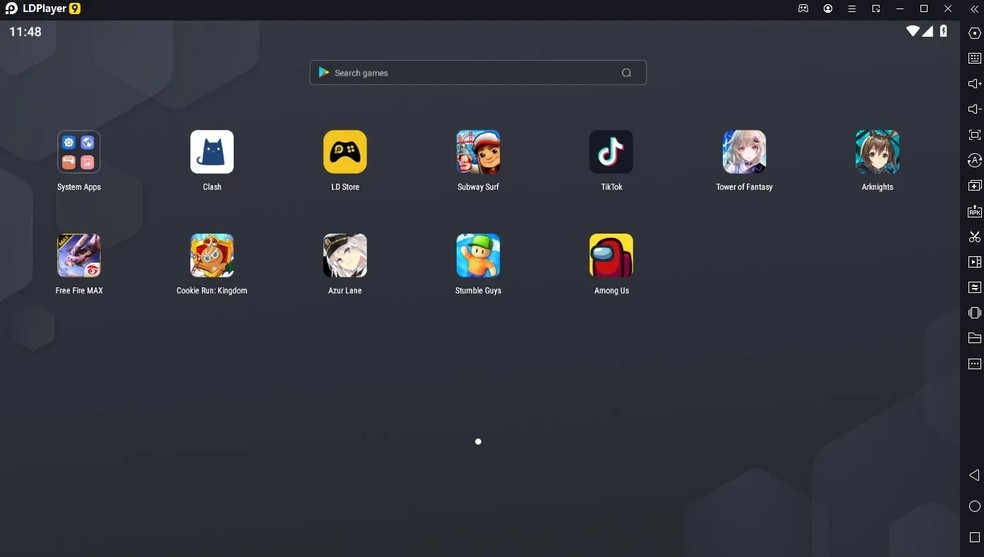Click the Wi-Fi status icon
The width and height of the screenshot is (984, 557).
[912, 31]
